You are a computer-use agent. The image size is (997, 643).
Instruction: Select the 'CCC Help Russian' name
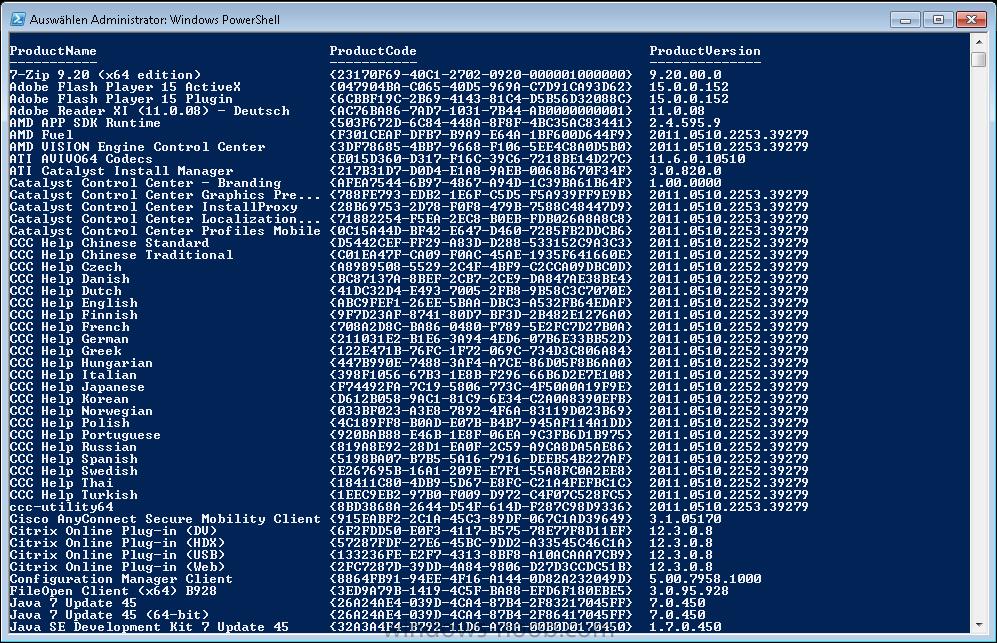[x=74, y=447]
